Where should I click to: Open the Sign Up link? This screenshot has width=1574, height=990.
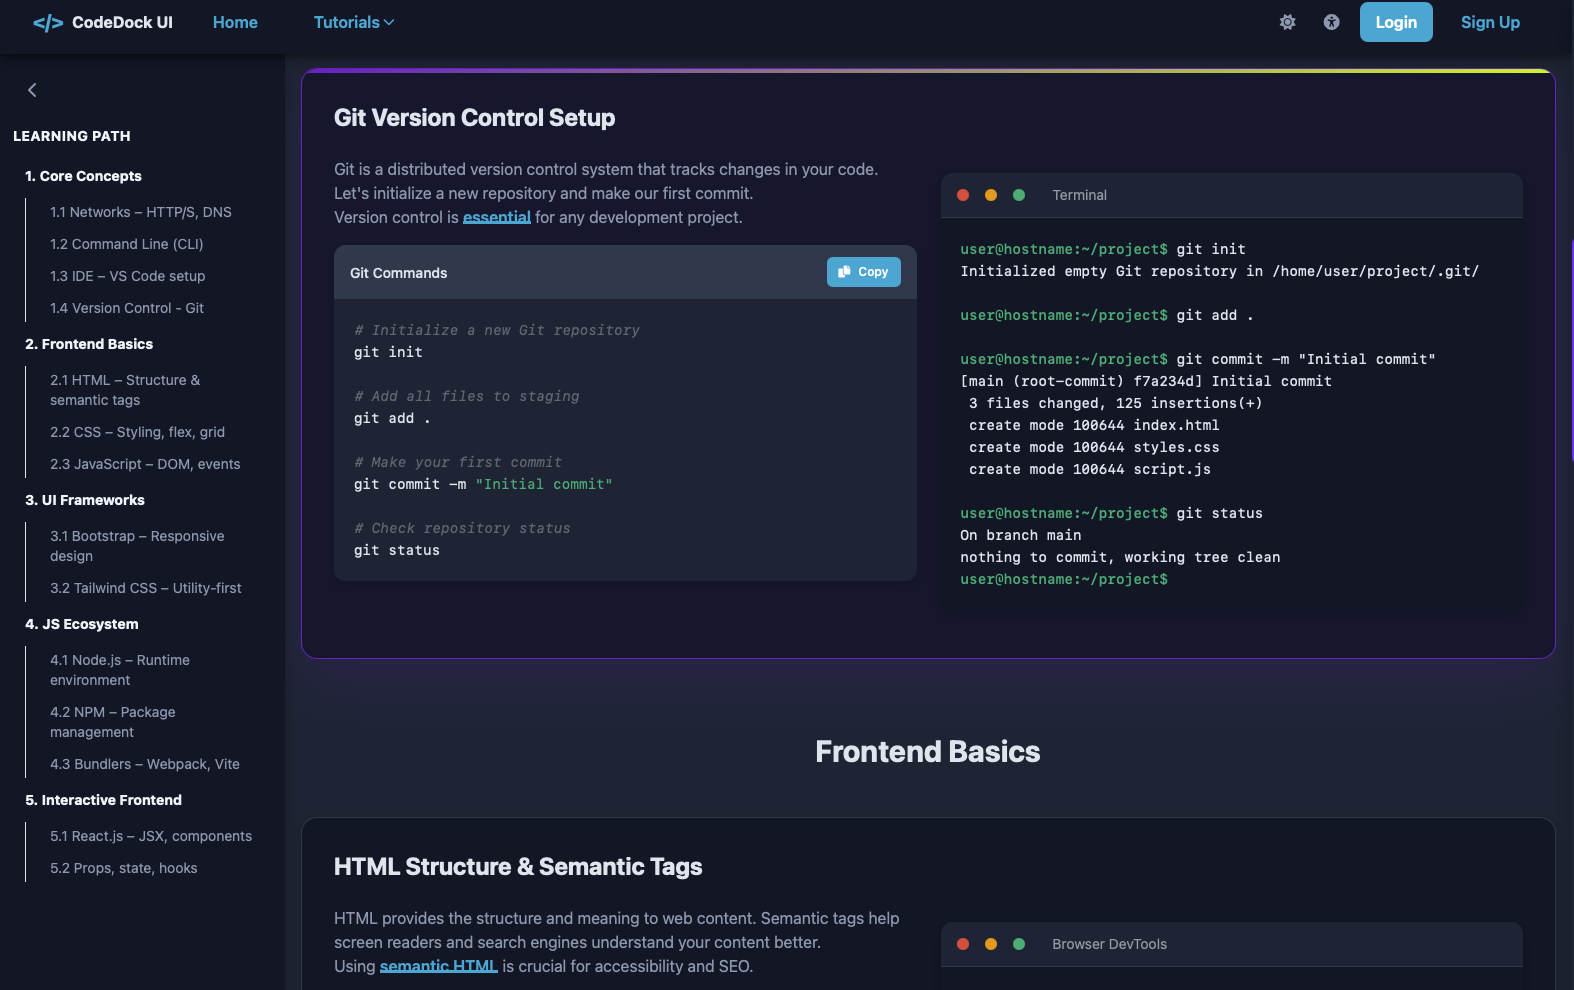1489,22
